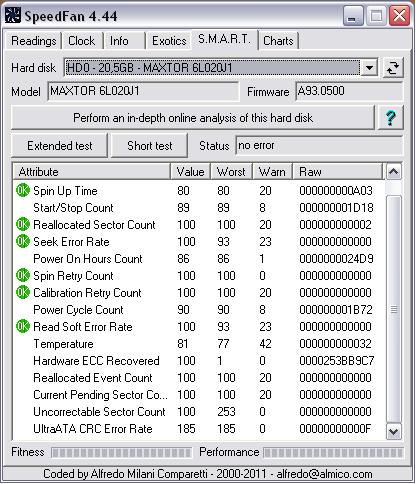Select the S.M.A.R.T. tab

tap(224, 39)
